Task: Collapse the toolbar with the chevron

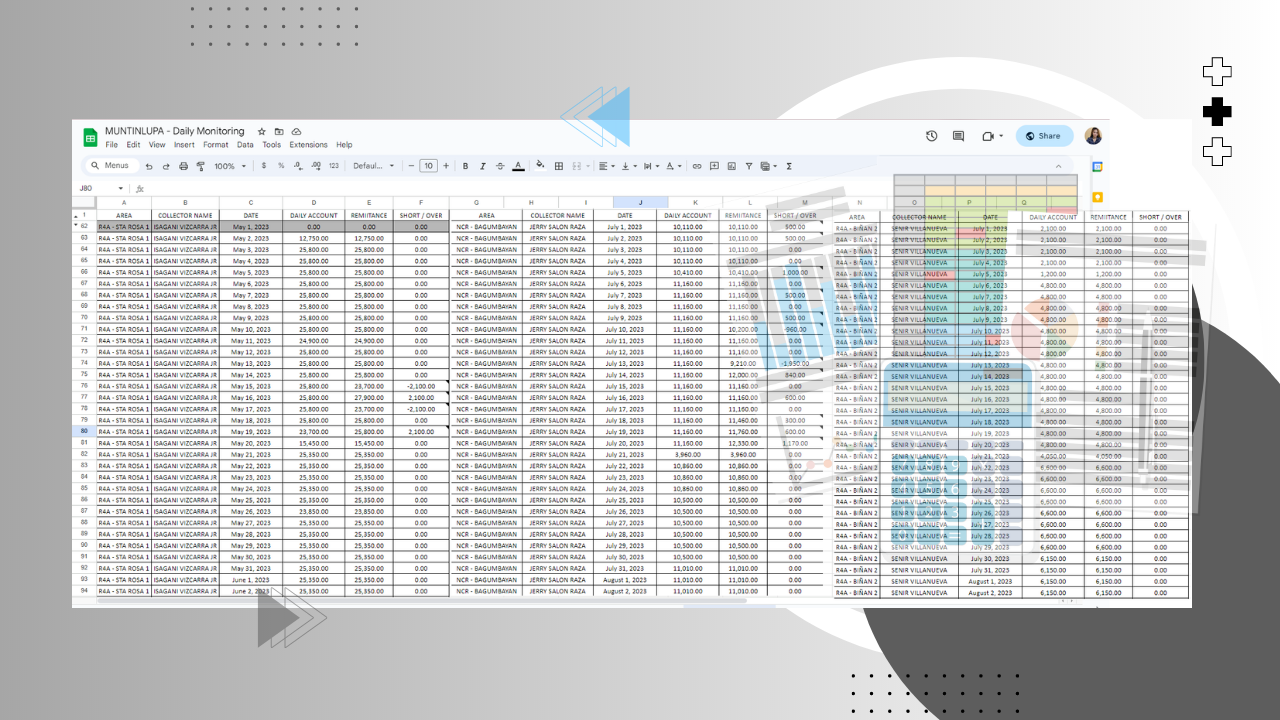Action: [1058, 166]
